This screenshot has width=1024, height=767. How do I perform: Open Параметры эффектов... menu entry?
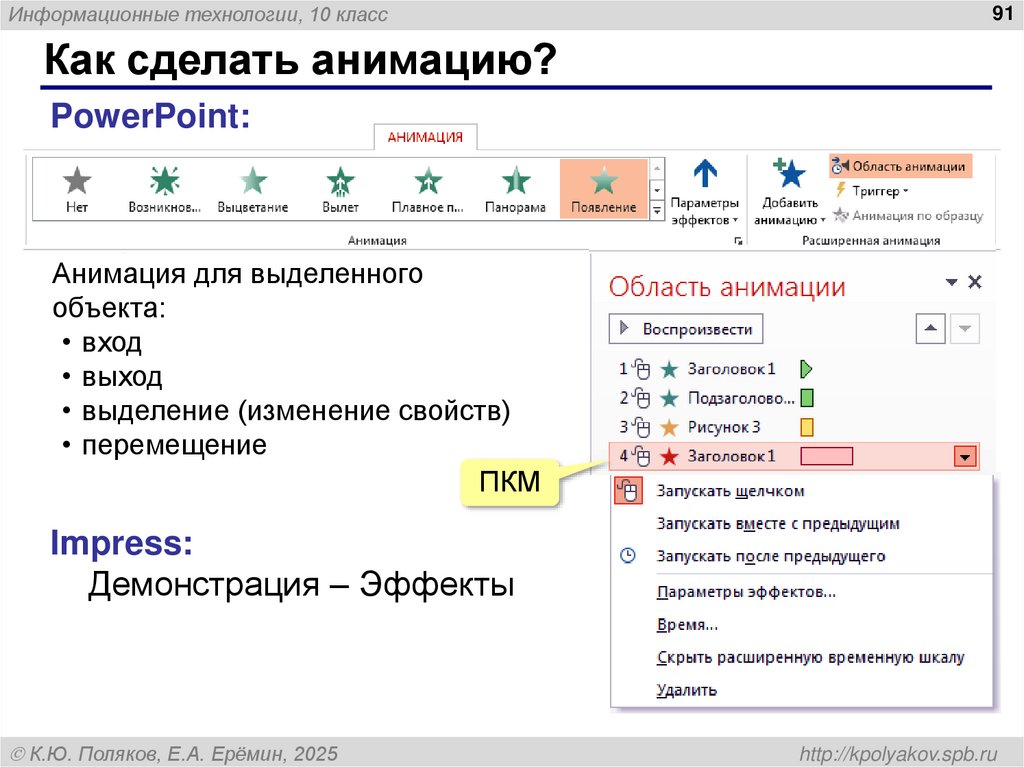[x=746, y=592]
